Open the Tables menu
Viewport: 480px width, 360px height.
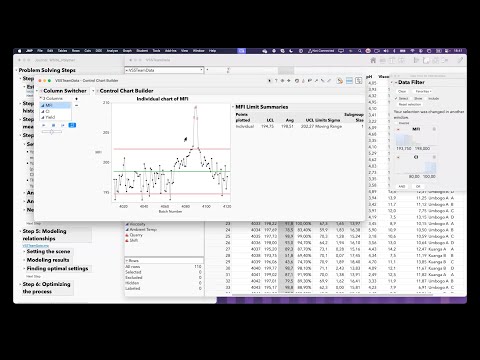click(62, 51)
